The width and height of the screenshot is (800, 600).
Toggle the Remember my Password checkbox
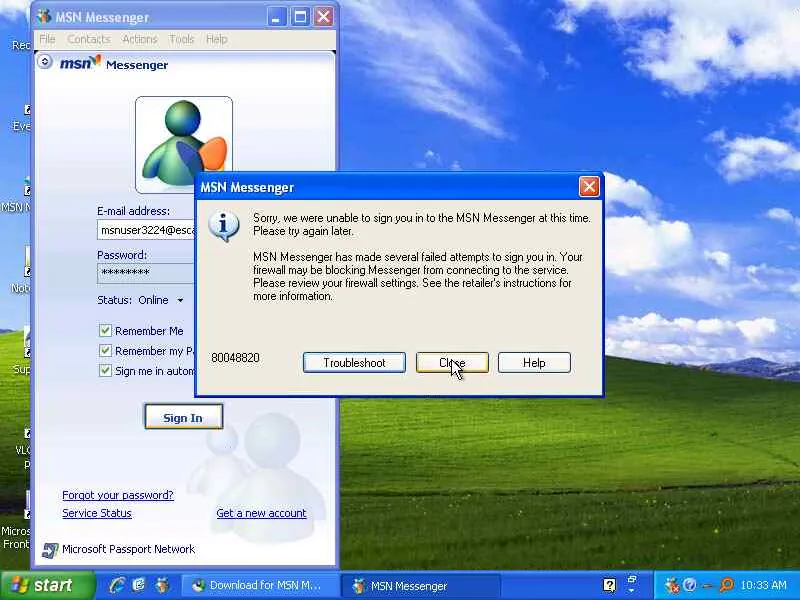(105, 351)
